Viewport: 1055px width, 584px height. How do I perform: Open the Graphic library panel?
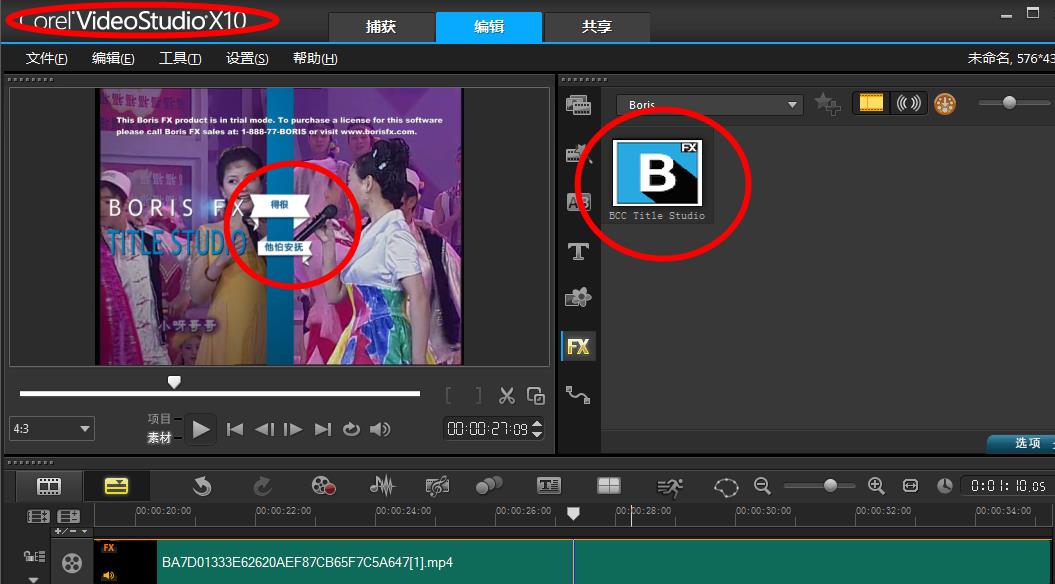(578, 297)
